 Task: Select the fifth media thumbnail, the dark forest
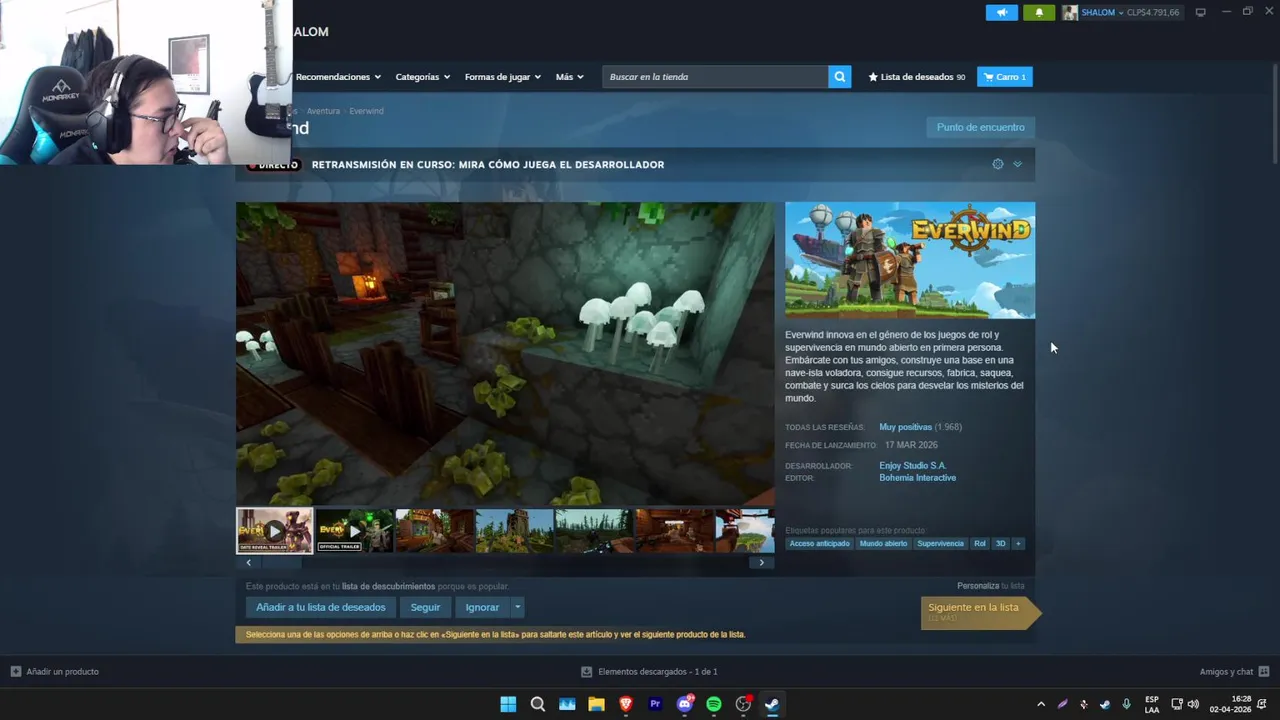point(594,531)
